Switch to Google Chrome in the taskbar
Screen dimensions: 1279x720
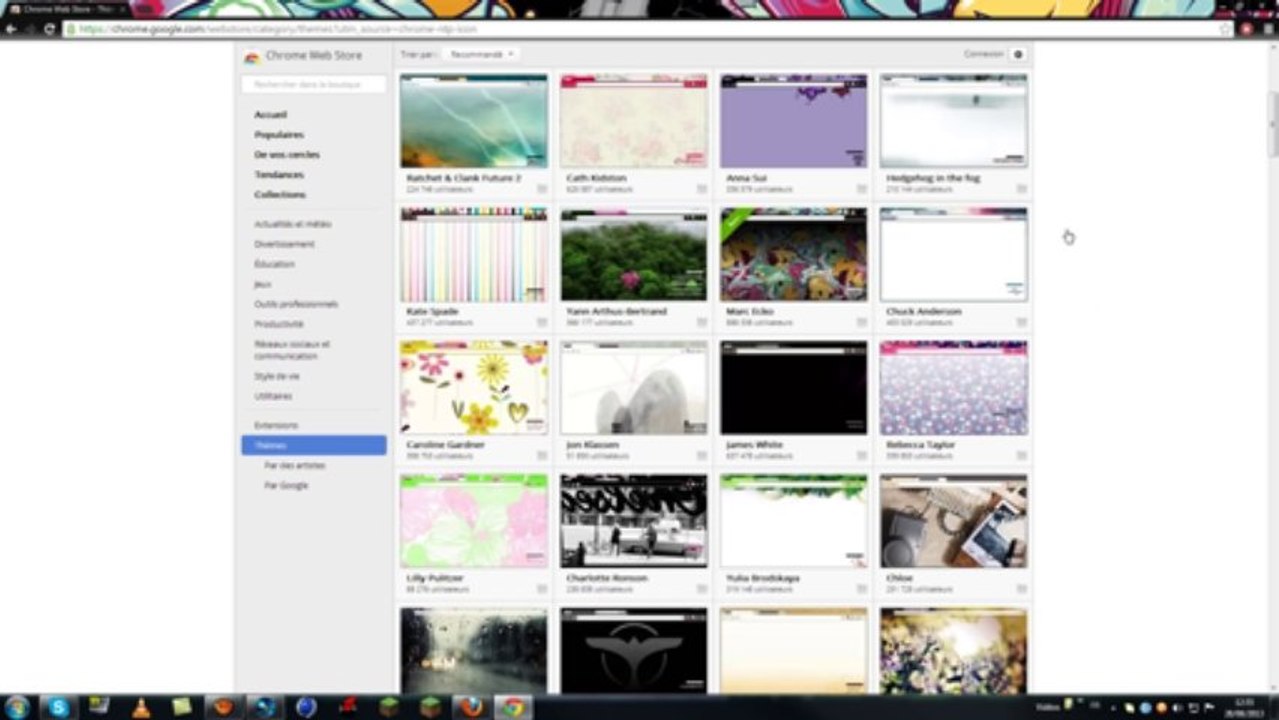(x=513, y=707)
